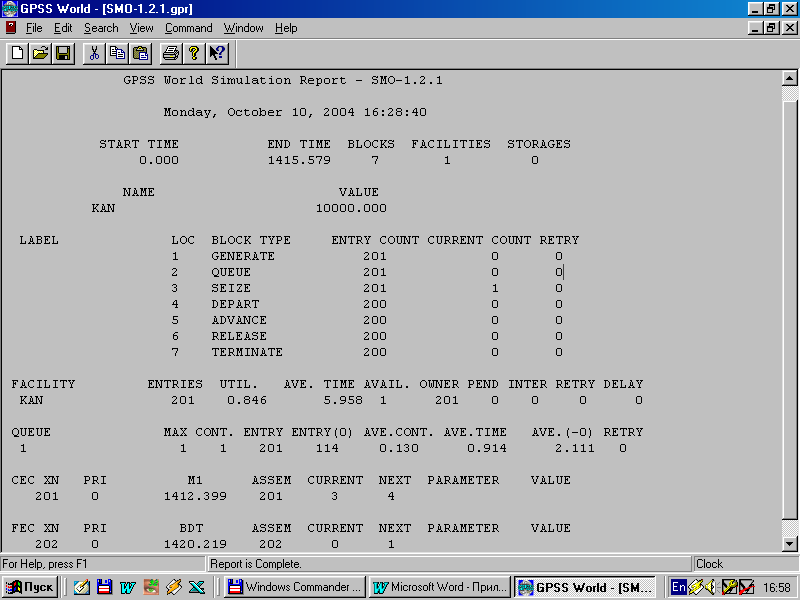Click the QUEUE block type row
The width and height of the screenshot is (800, 600).
[367, 272]
